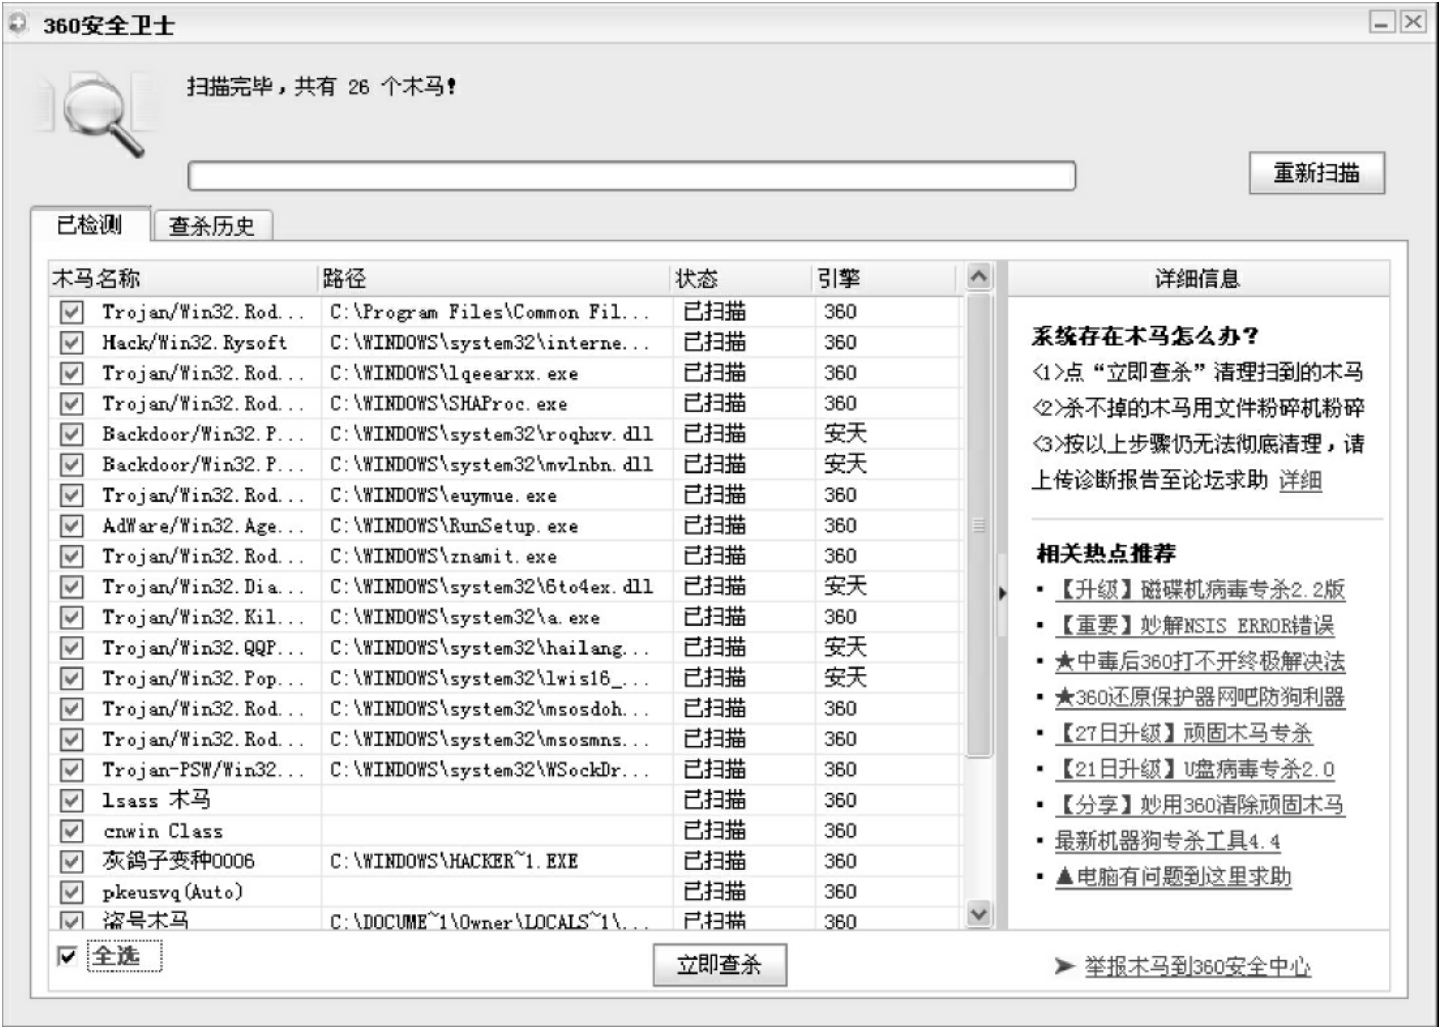Click the trojan list vertical scrollbar thumb
Screen dimensions: 1439x1027
(x=979, y=525)
